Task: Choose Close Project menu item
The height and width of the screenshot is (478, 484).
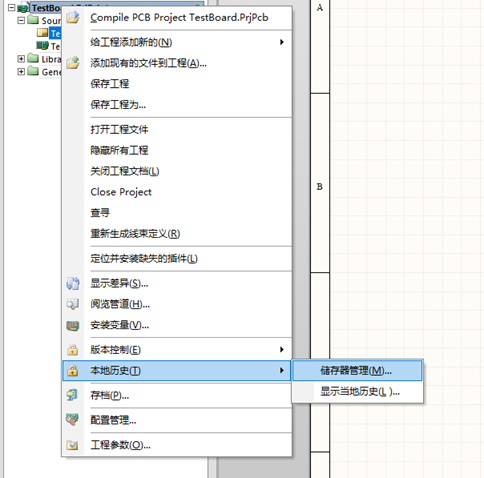Action: tap(177, 192)
